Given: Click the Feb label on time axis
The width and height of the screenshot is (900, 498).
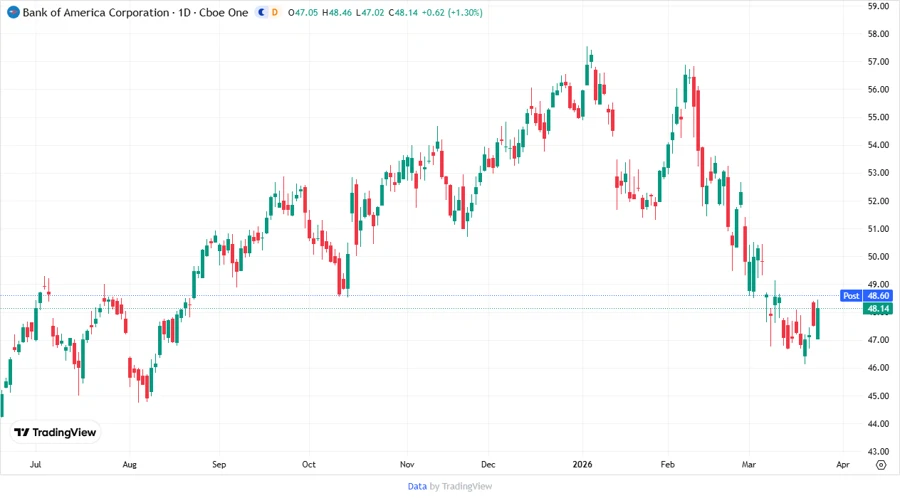Looking at the screenshot, I should [668, 464].
